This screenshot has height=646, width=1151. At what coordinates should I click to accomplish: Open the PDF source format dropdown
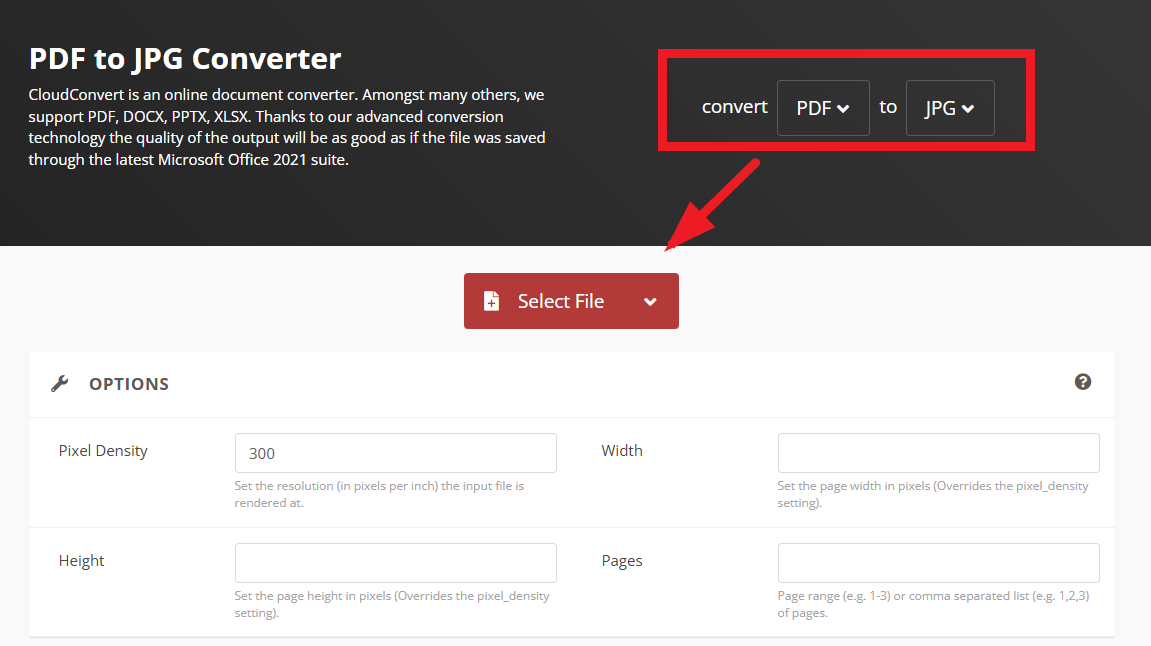point(823,108)
